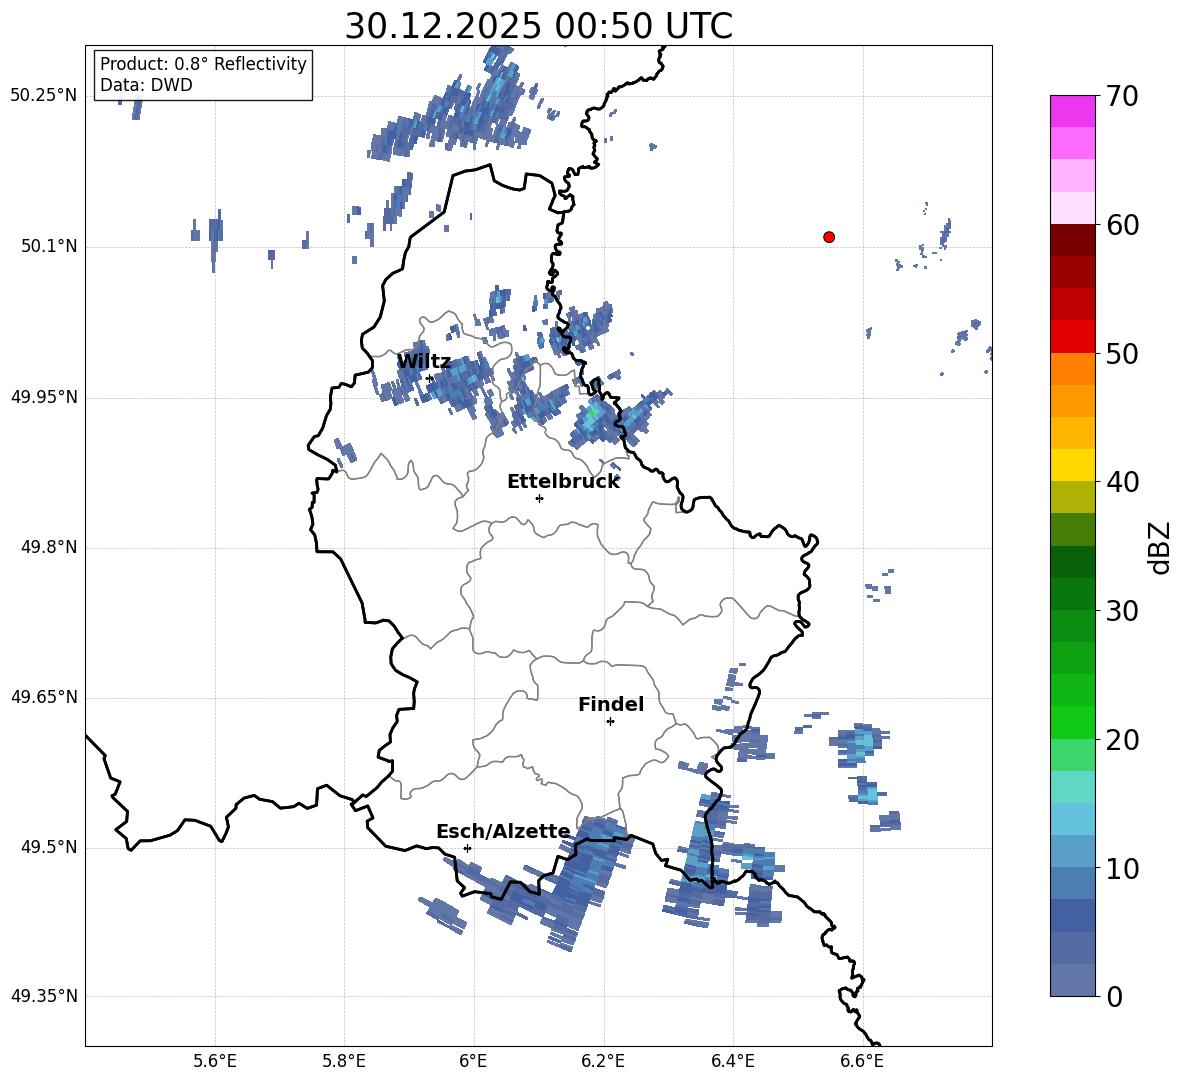Click the 49.35°N latitude label
Screen dimensions: 1184x1081
tap(44, 996)
